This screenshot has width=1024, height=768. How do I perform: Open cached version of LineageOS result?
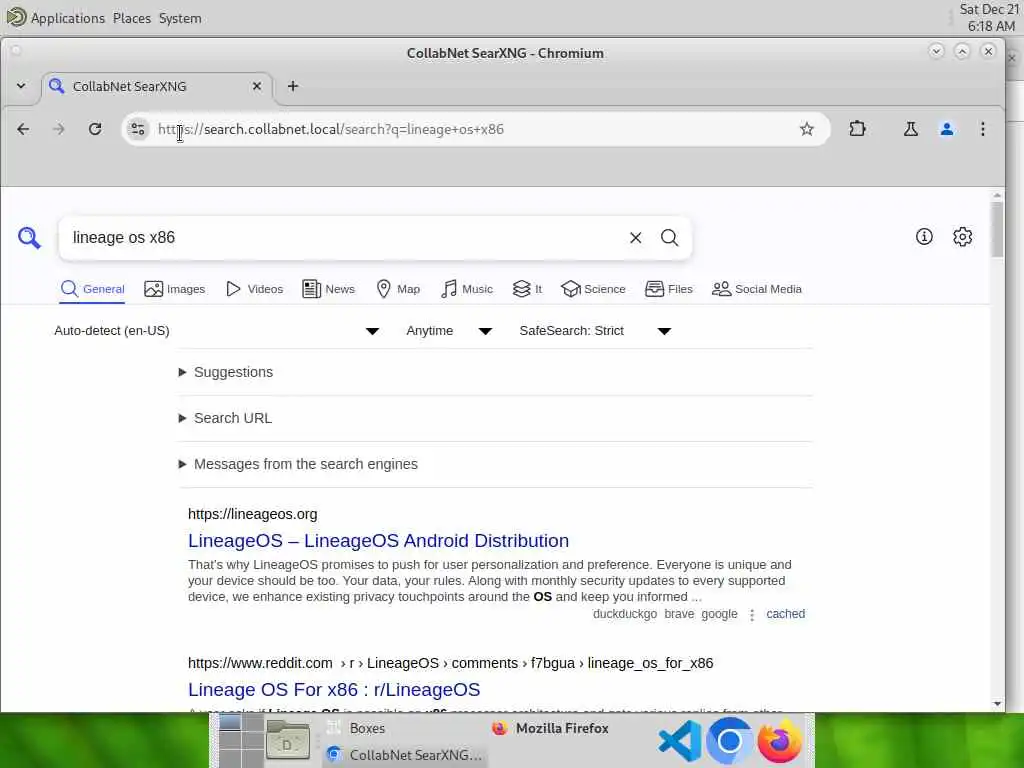785,614
